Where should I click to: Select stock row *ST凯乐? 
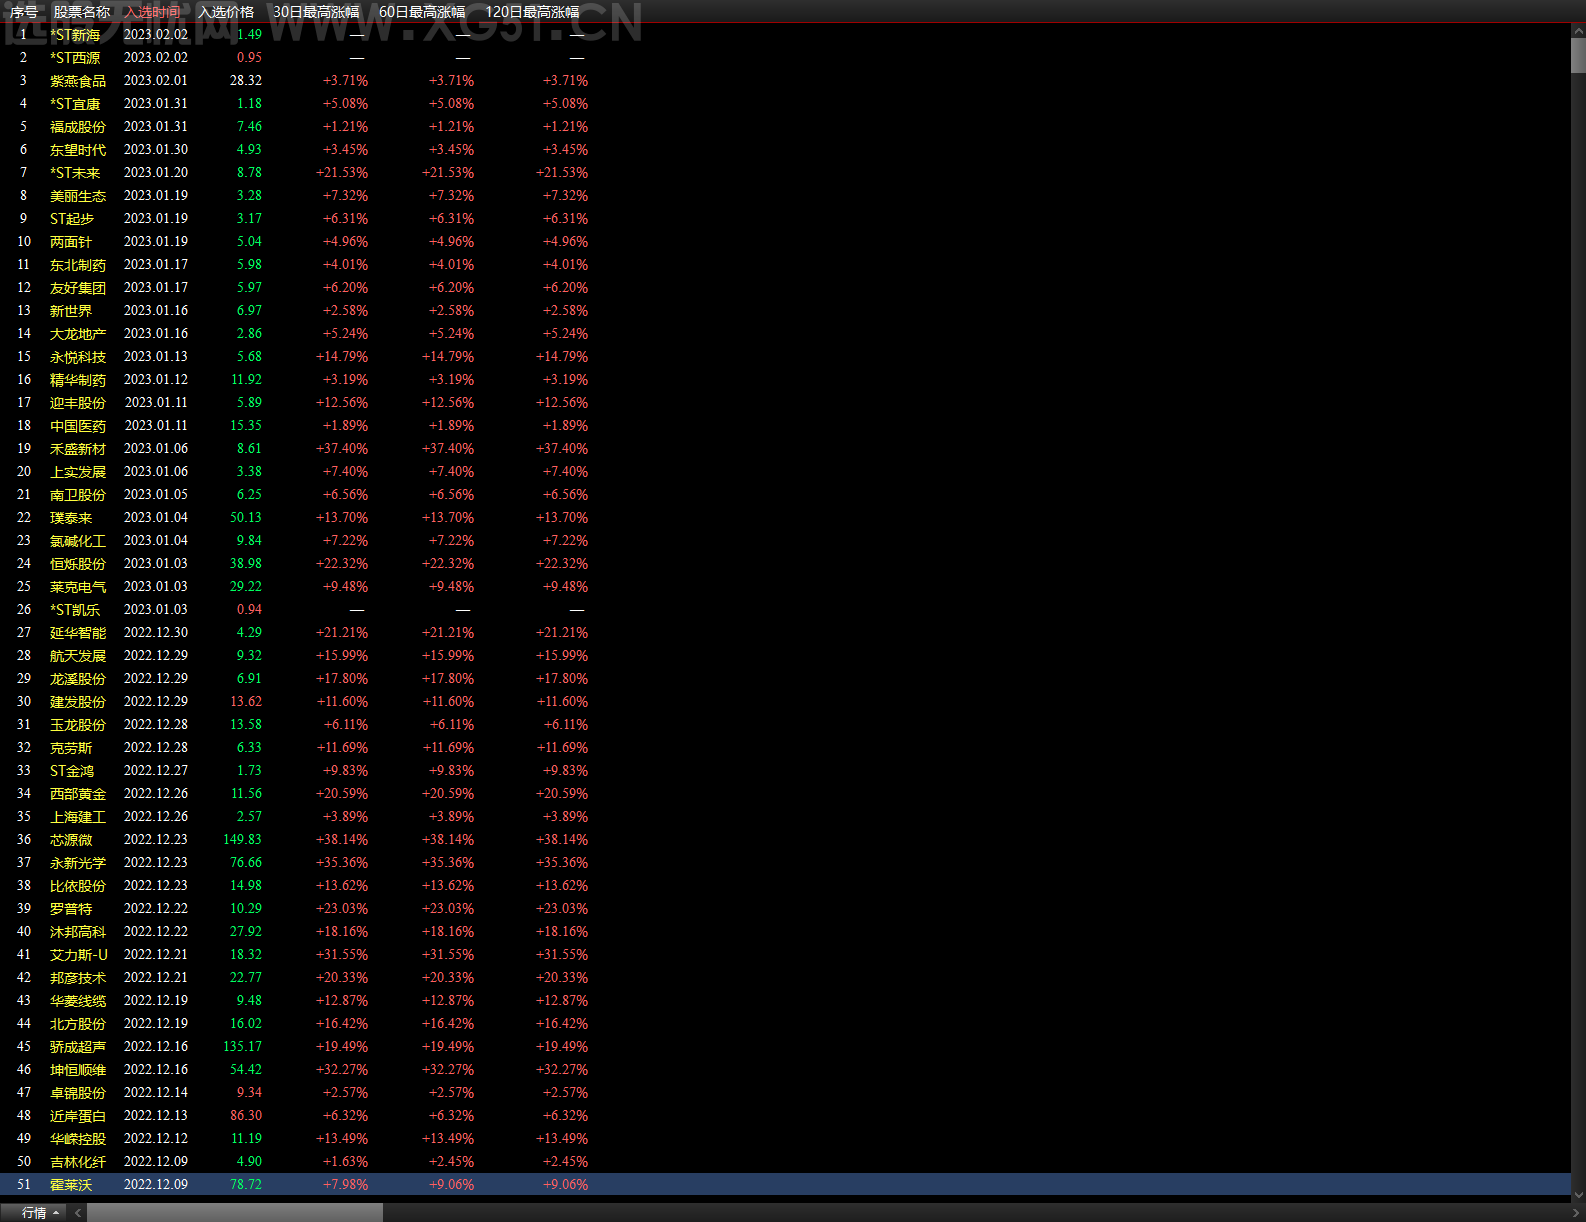tap(785, 609)
